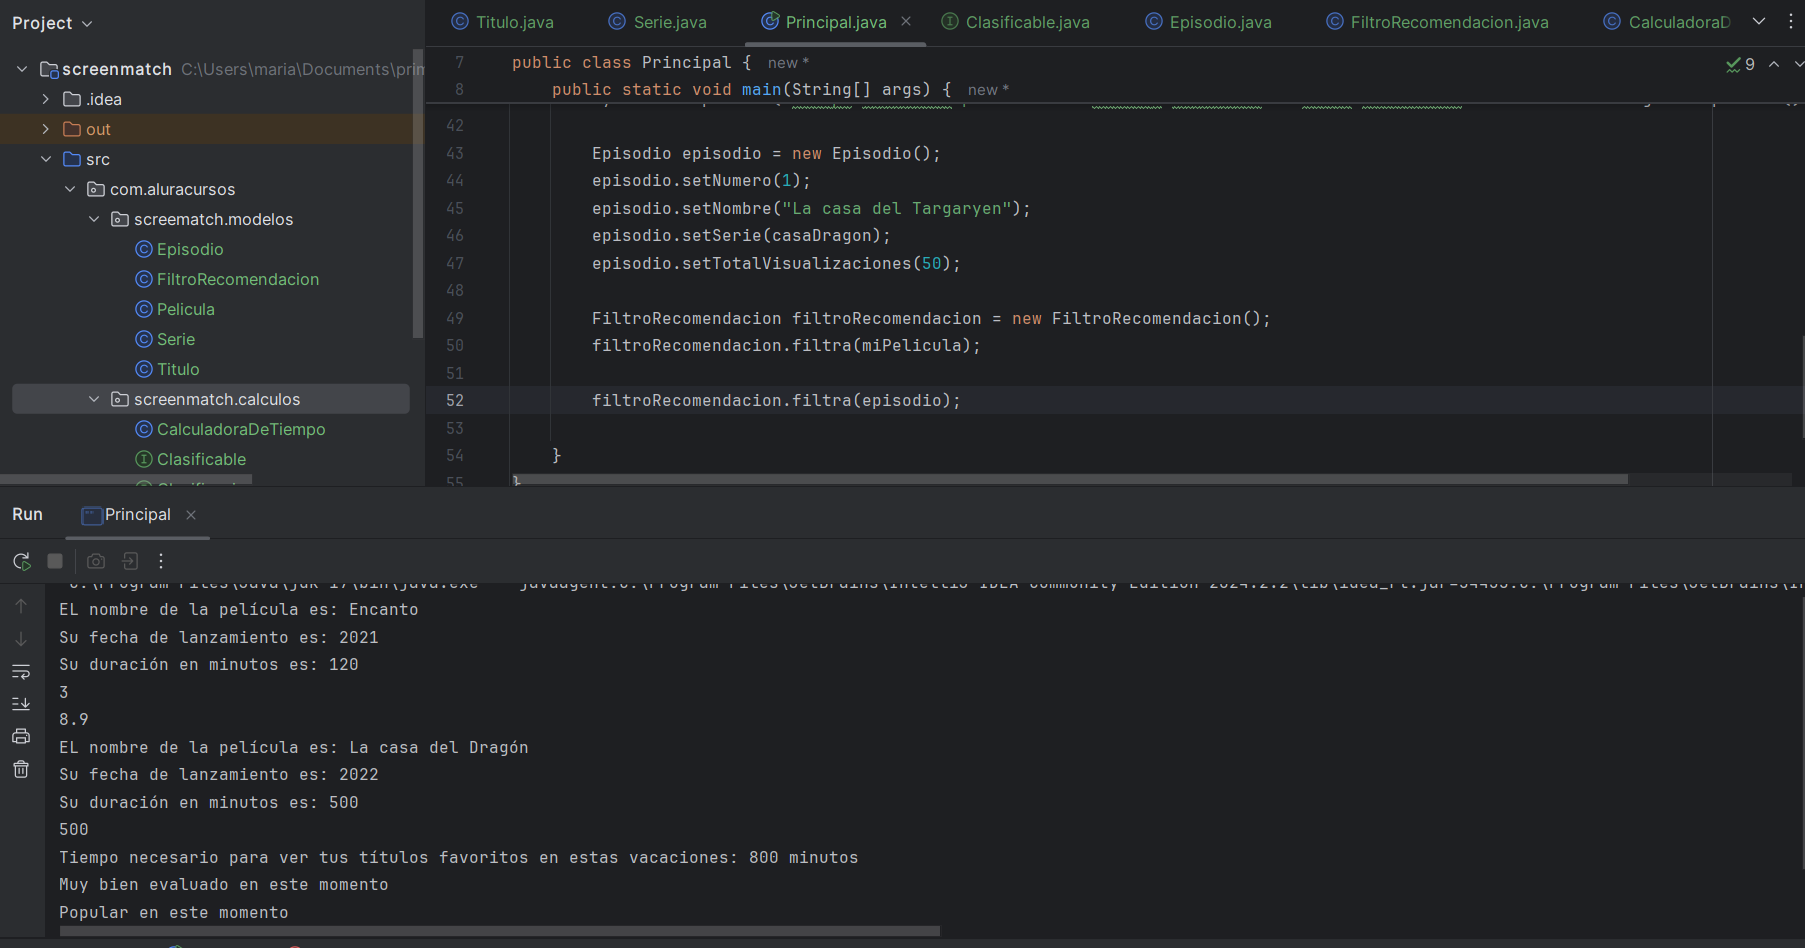Viewport: 1805px width, 948px height.
Task: Click the string "La casa del Targaryen"
Action: (x=897, y=208)
